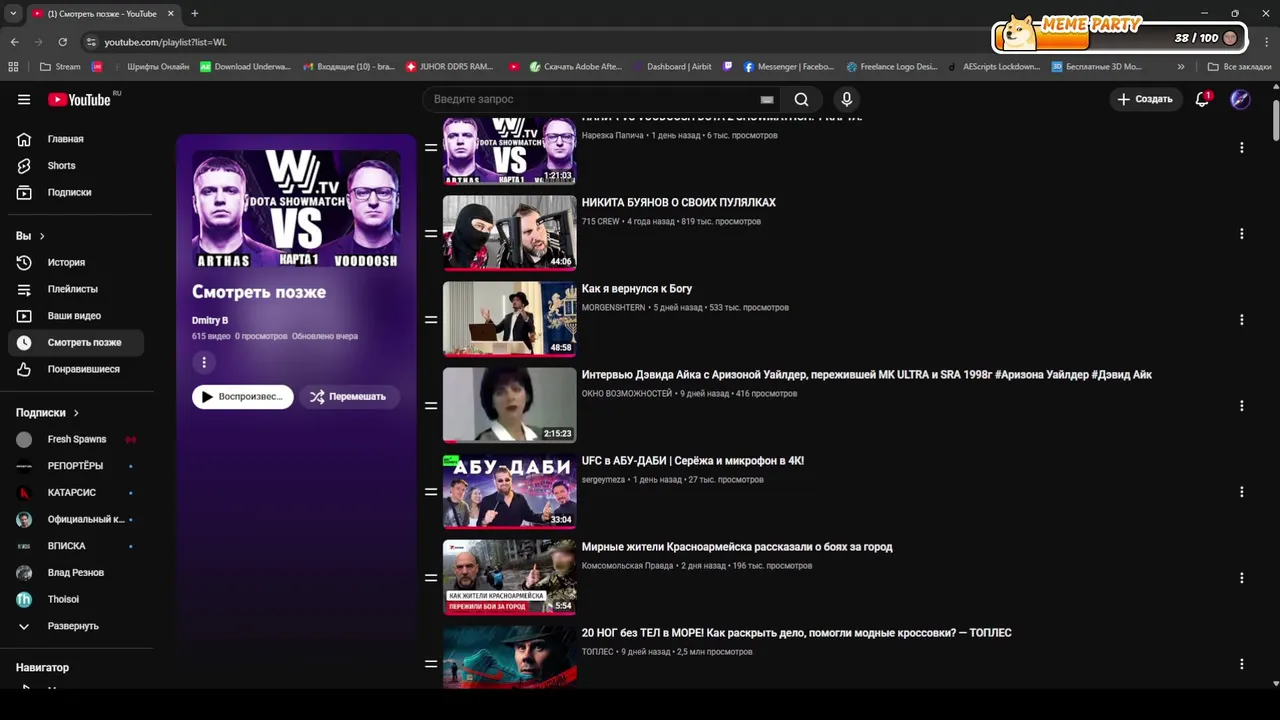This screenshot has height=720, width=1280.
Task: Open options for Красноармейск video
Action: (1241, 578)
